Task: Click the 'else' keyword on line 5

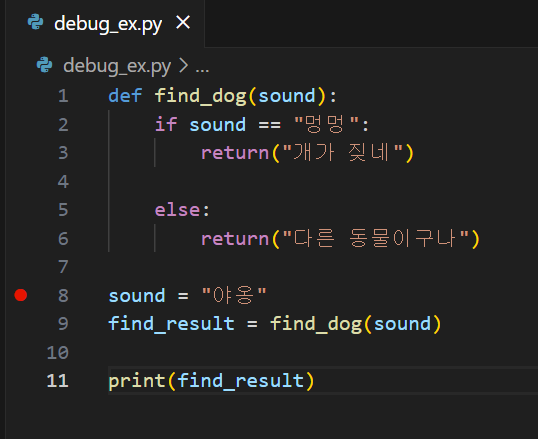Action: [177, 210]
